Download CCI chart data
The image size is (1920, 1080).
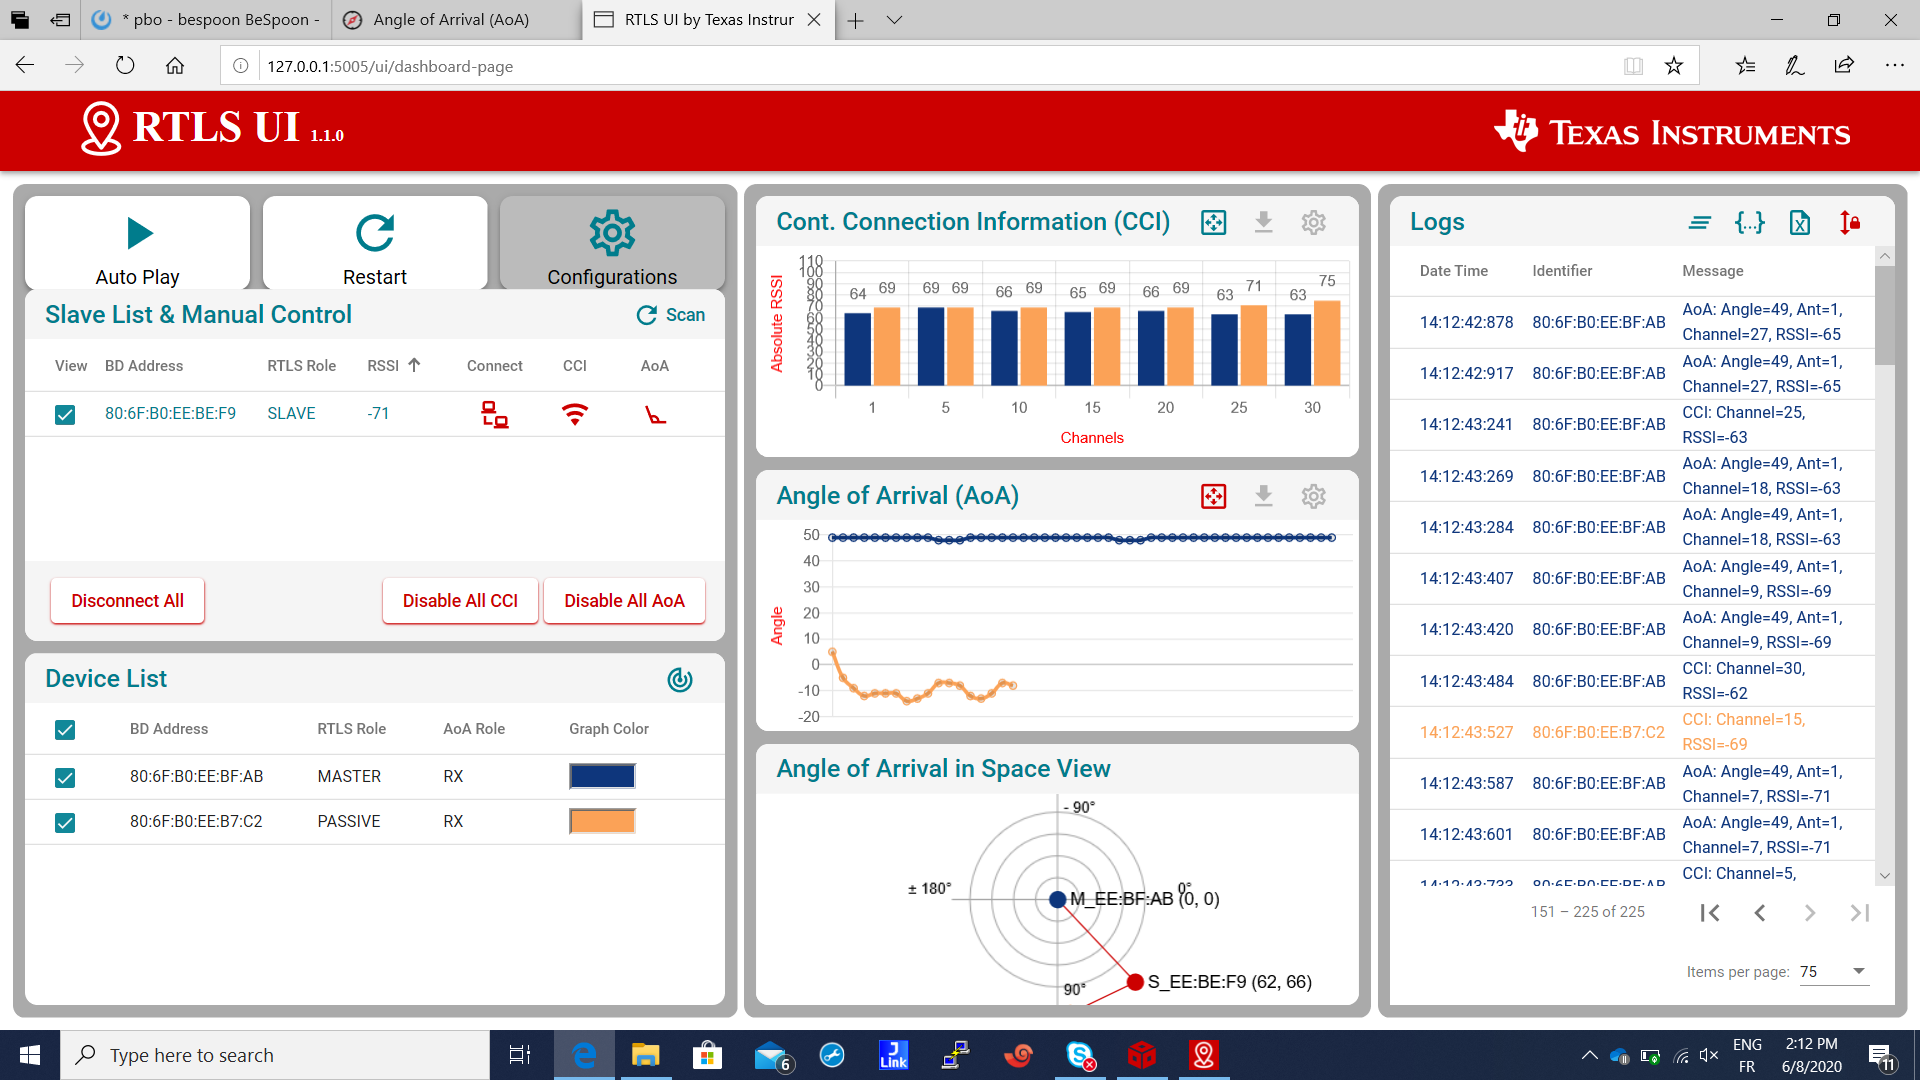tap(1263, 222)
